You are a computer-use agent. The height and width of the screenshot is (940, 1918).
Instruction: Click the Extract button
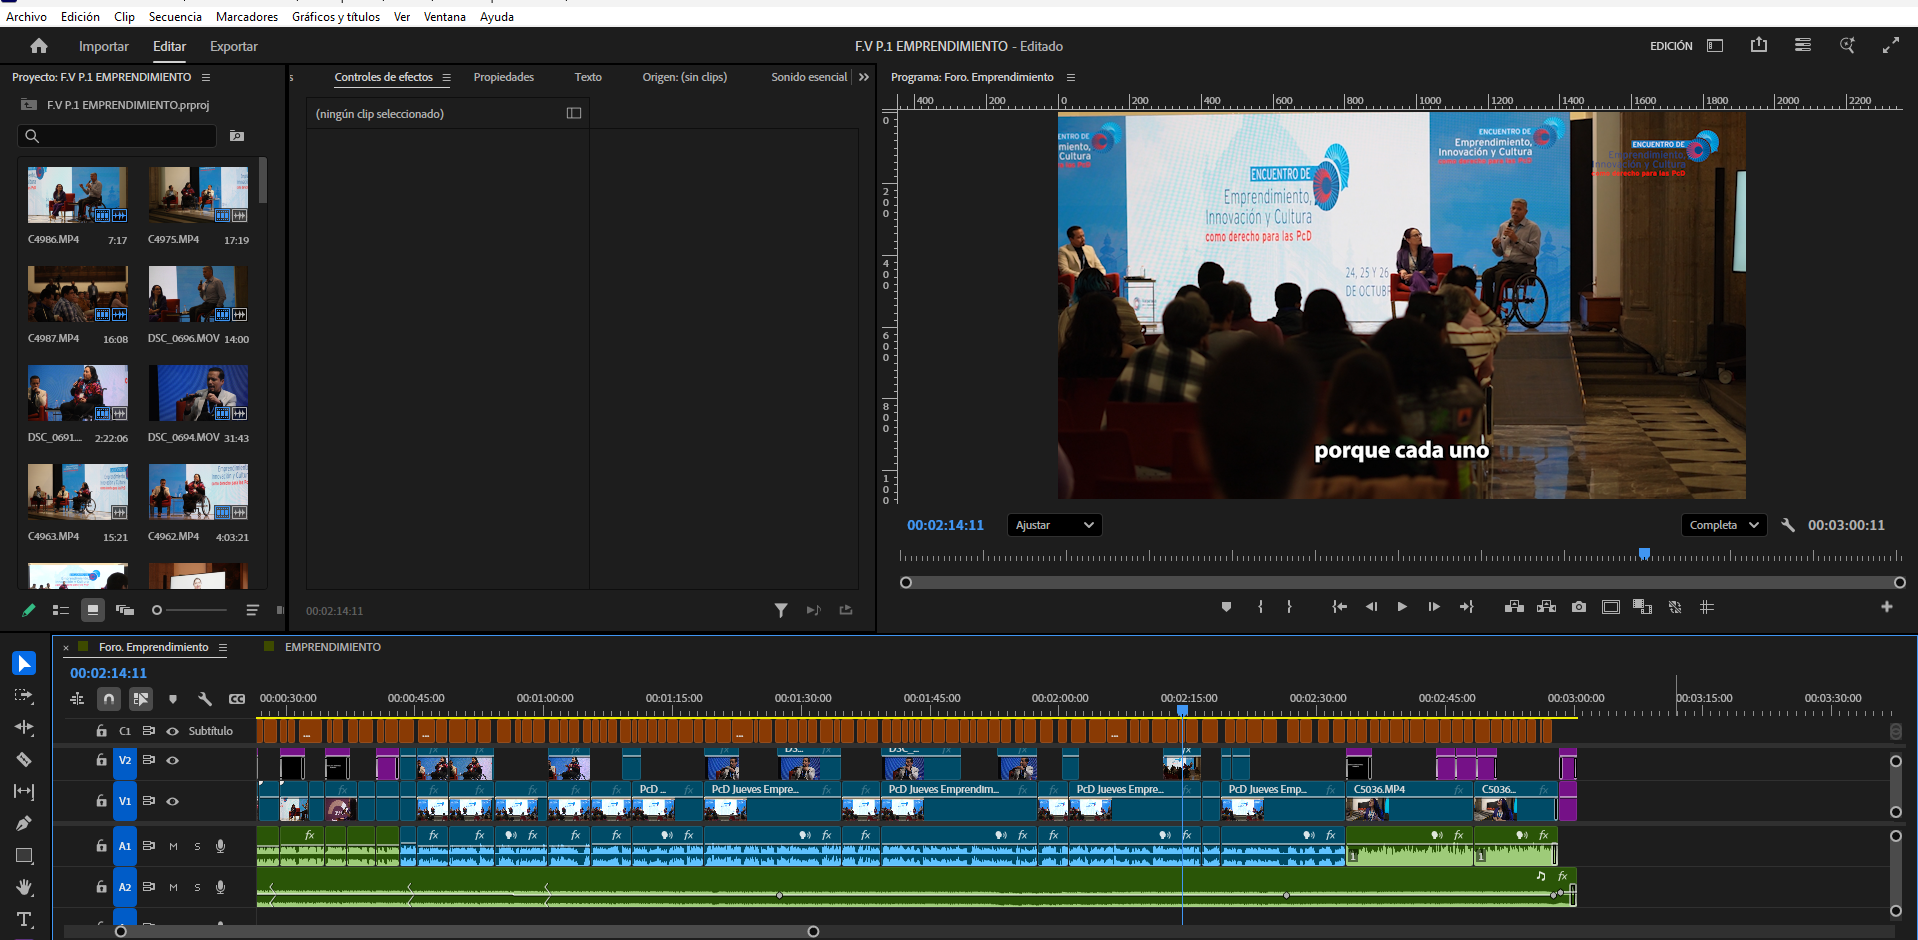1546,607
